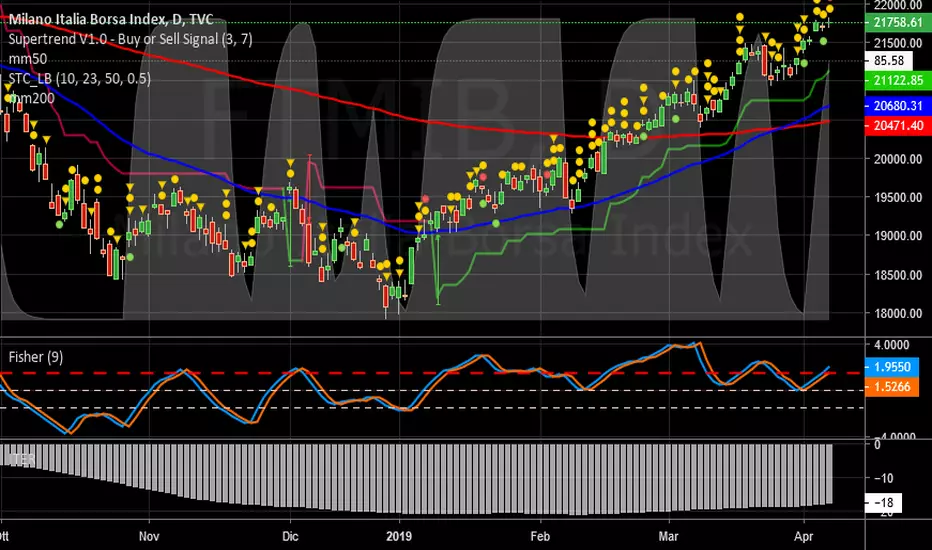Viewport: 932px width, 550px height.
Task: Open the STC_LB indicator label
Action: [x=79, y=78]
